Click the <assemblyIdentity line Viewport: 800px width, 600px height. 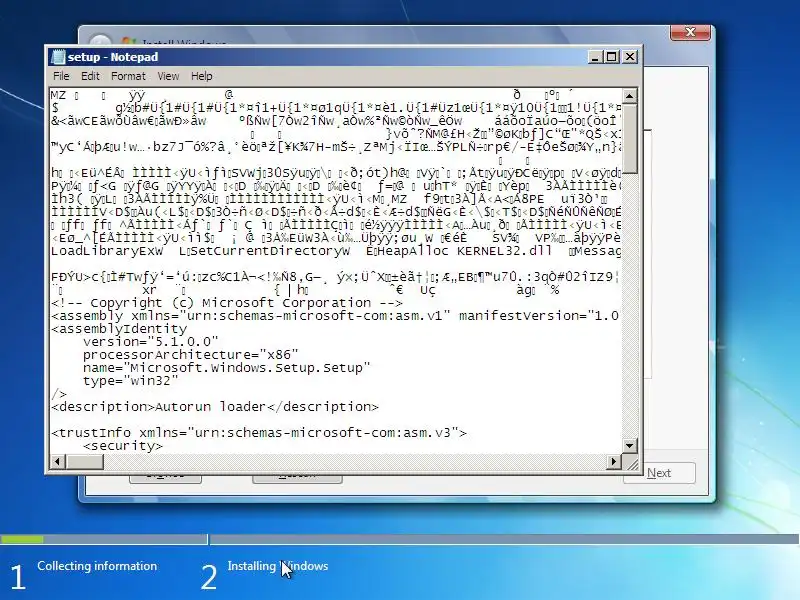(119, 329)
